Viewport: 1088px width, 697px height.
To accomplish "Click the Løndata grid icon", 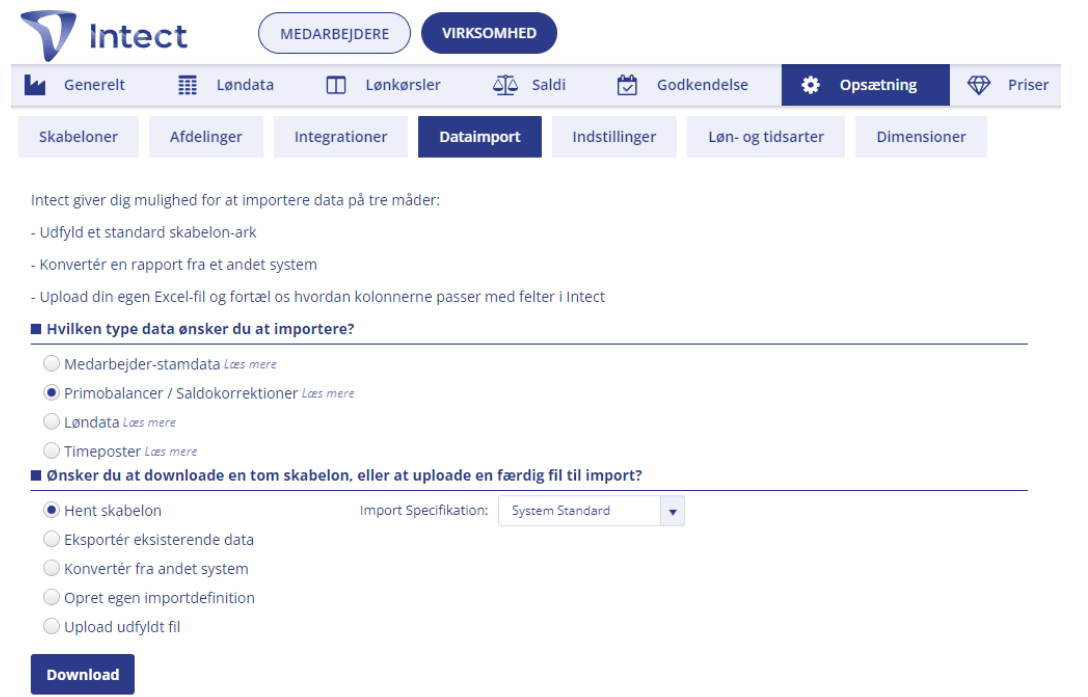I will (x=187, y=85).
